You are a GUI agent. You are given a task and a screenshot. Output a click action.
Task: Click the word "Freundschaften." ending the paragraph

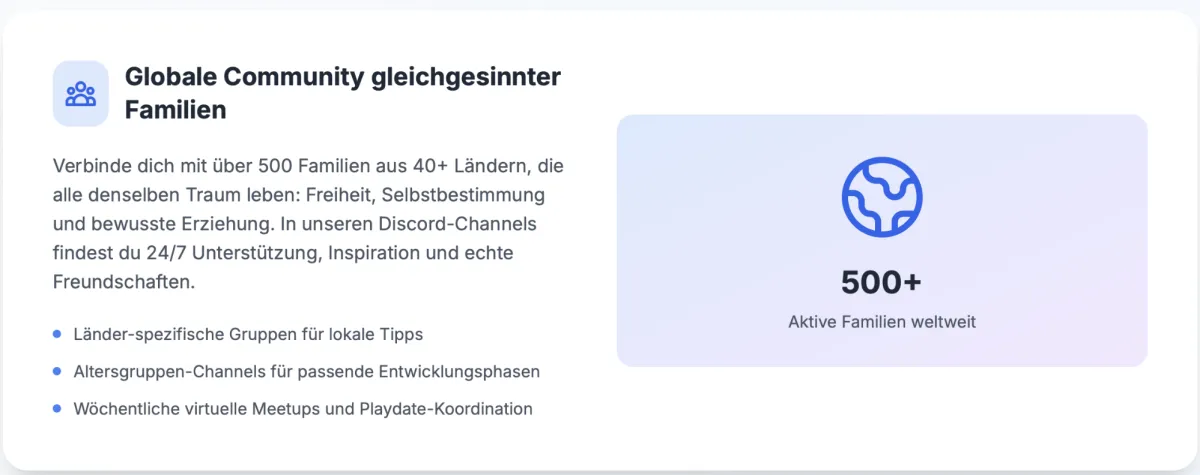click(123, 283)
